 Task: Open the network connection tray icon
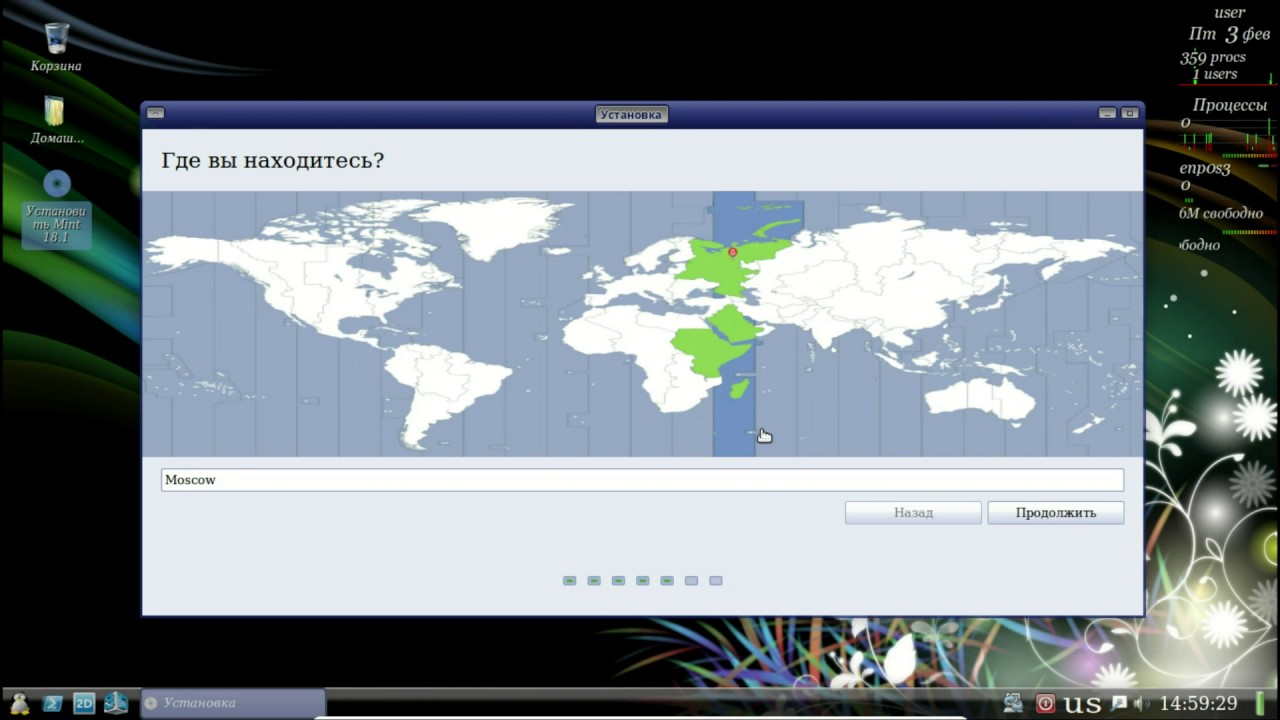pos(1013,703)
